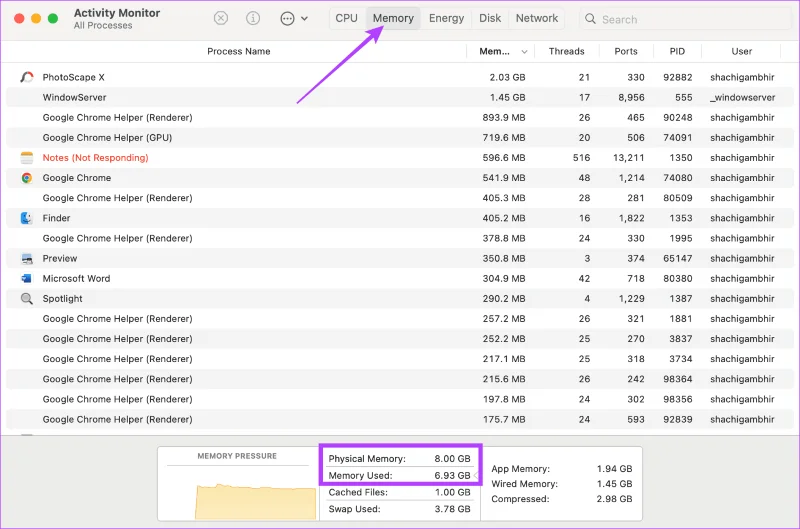The height and width of the screenshot is (529, 800).
Task: Click the Wired Memory label
Action: pyautogui.click(x=524, y=484)
